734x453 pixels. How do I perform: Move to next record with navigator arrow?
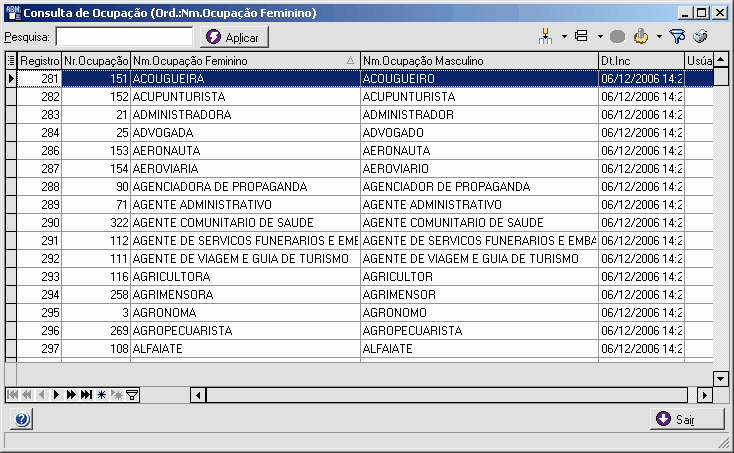56,395
